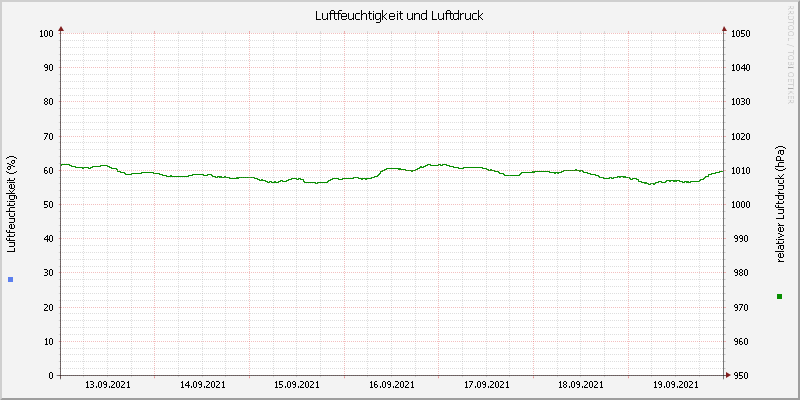The image size is (800, 400).
Task: Click the left axis value 20
Action: click(48, 308)
